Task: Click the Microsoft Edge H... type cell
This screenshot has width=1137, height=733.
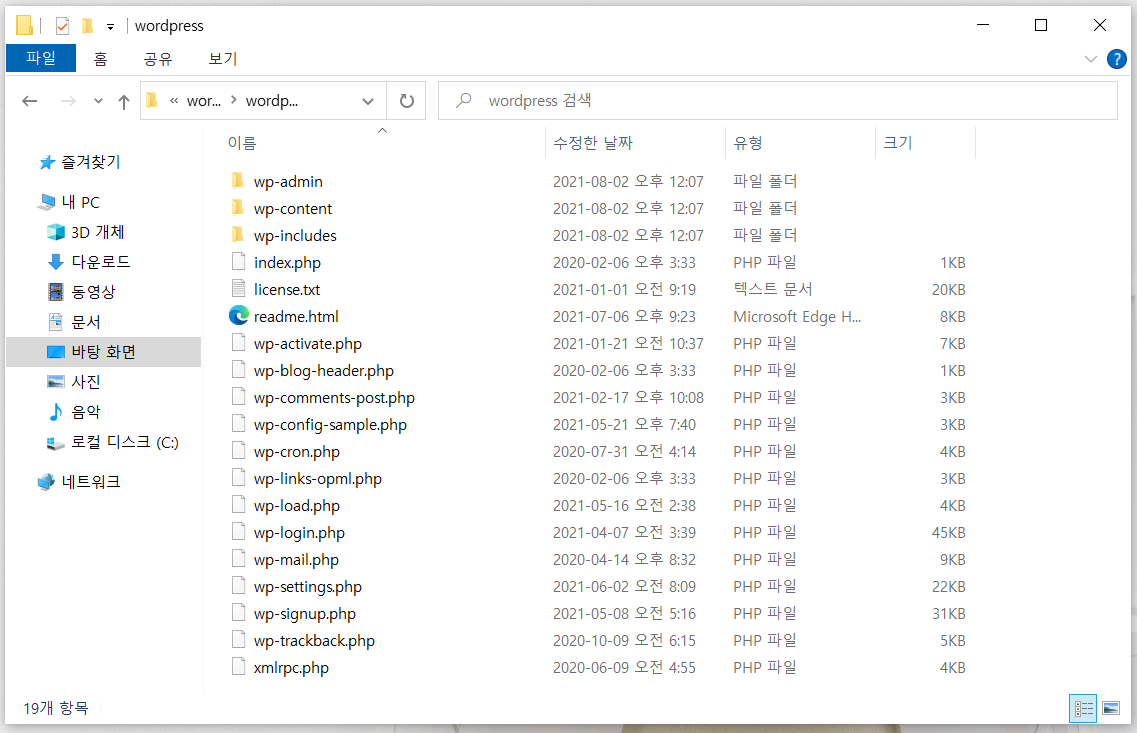Action: click(797, 317)
